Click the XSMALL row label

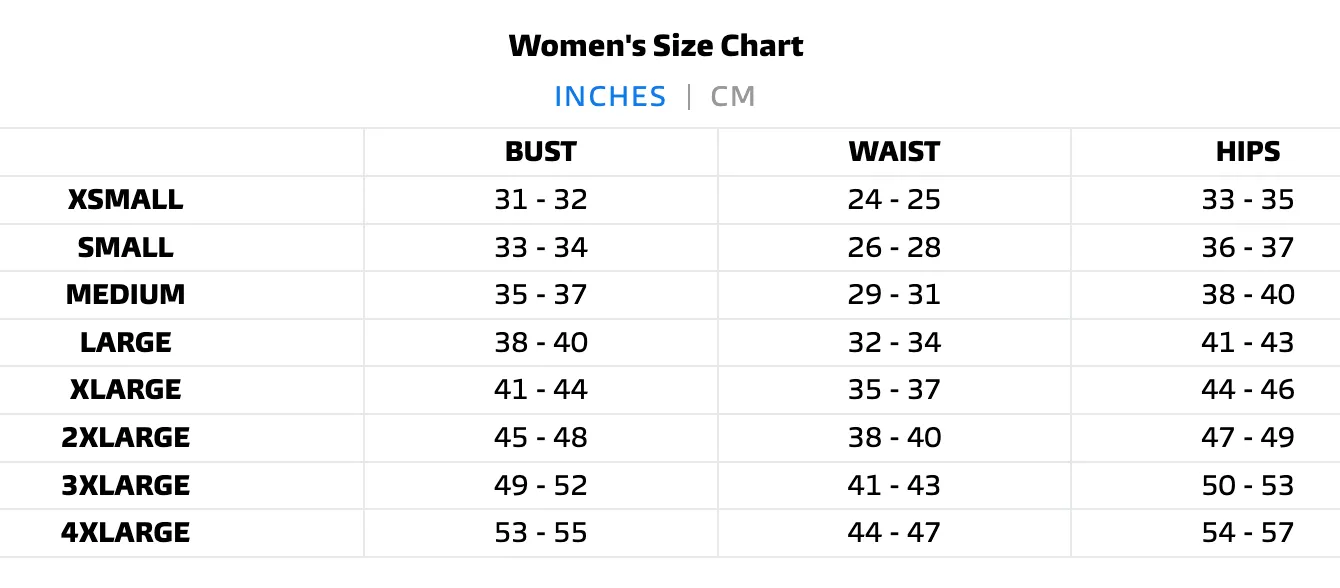(x=126, y=200)
